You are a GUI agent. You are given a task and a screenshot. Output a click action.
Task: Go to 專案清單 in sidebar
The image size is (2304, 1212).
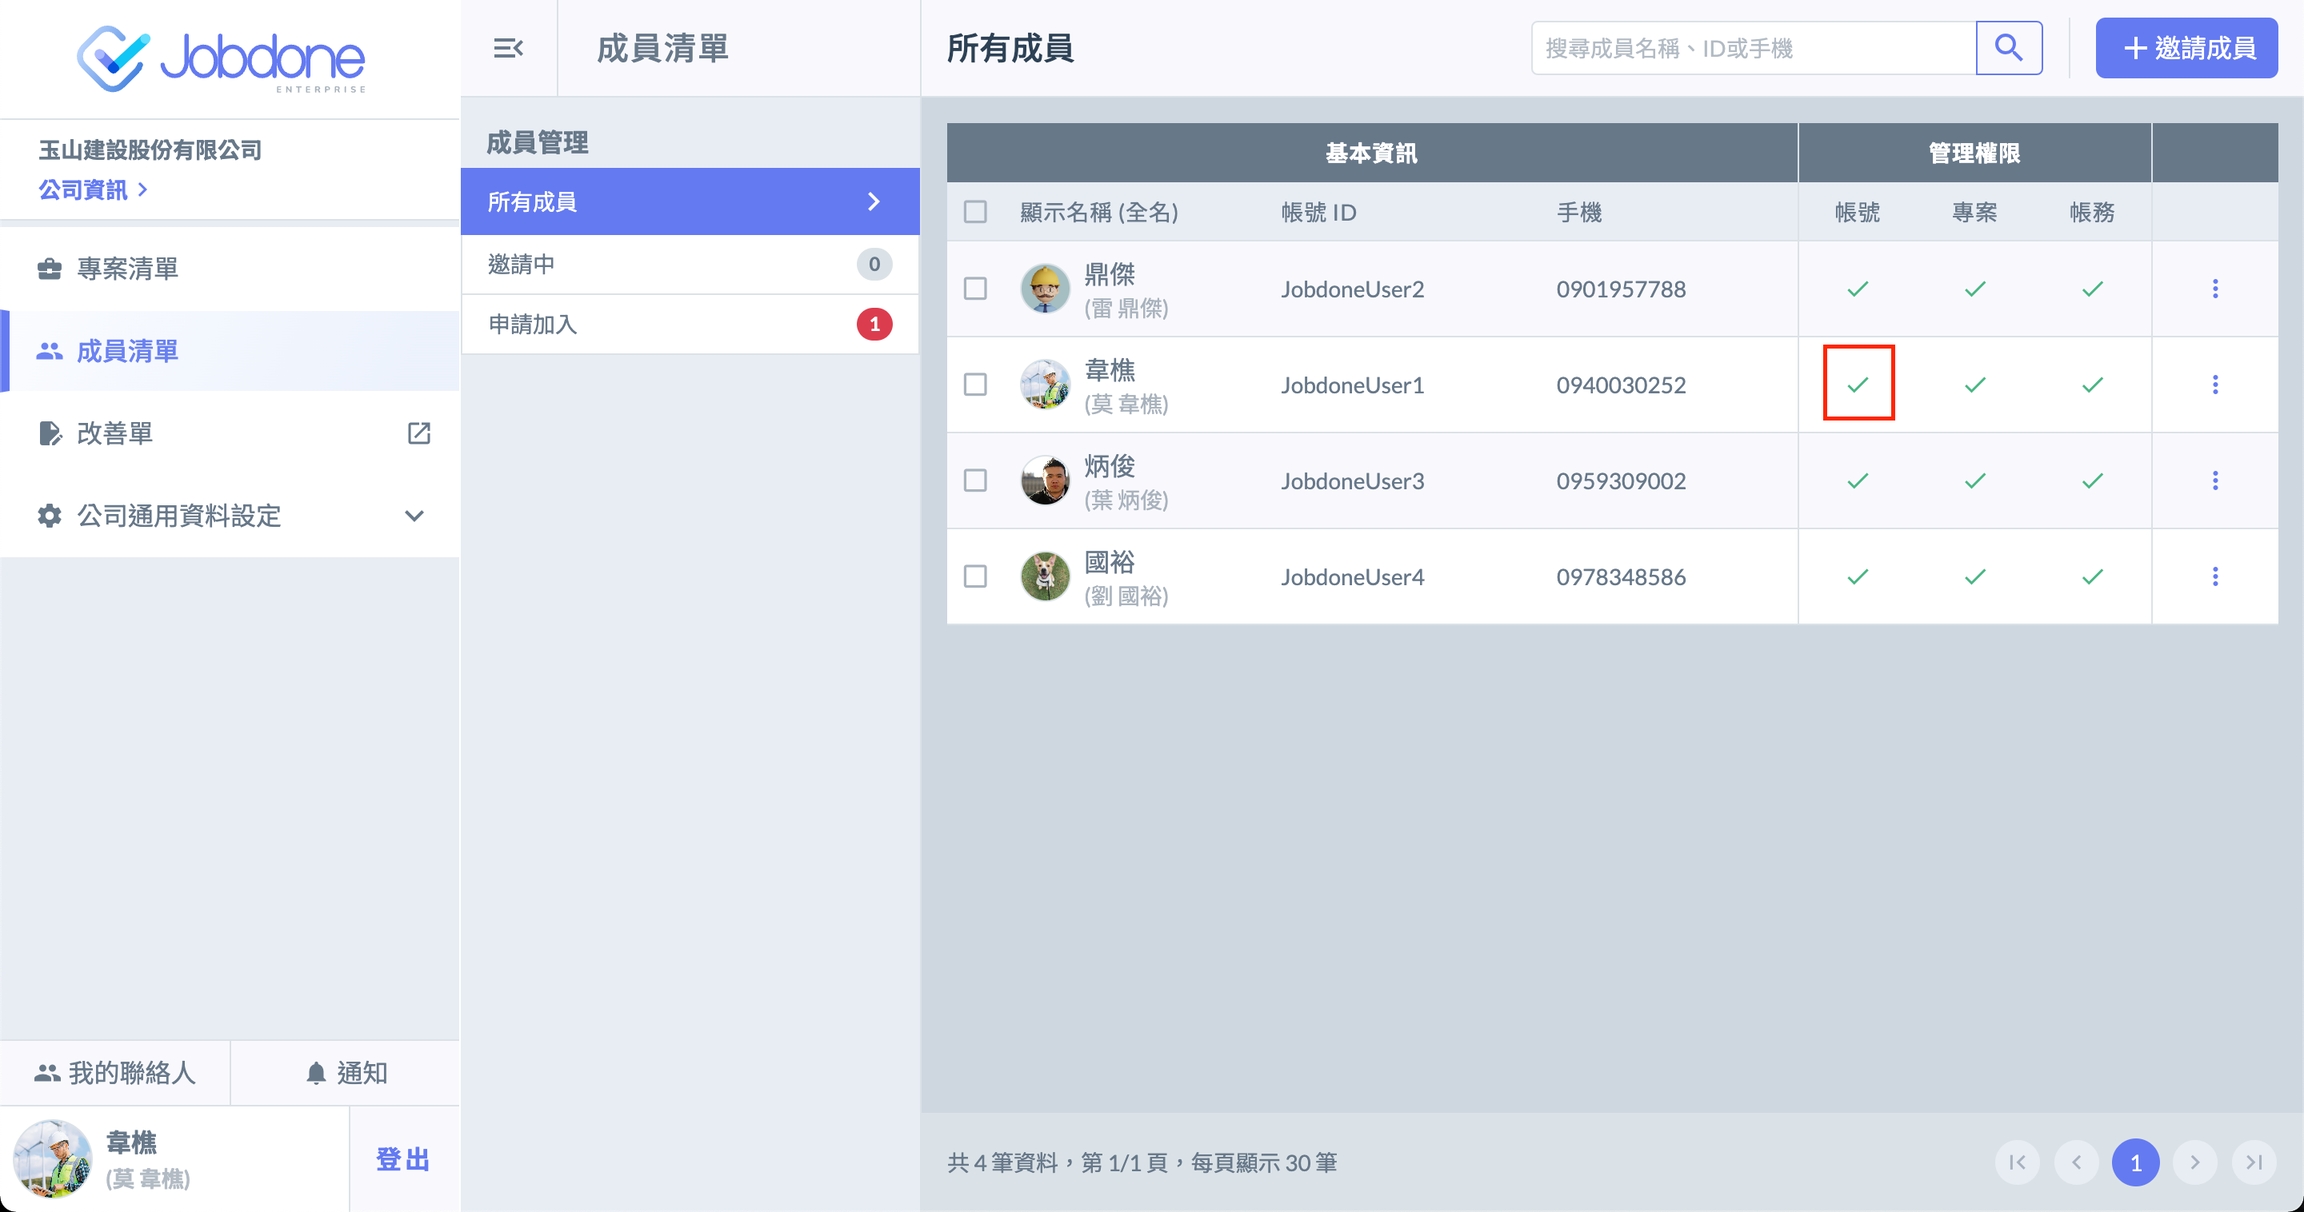tap(128, 268)
